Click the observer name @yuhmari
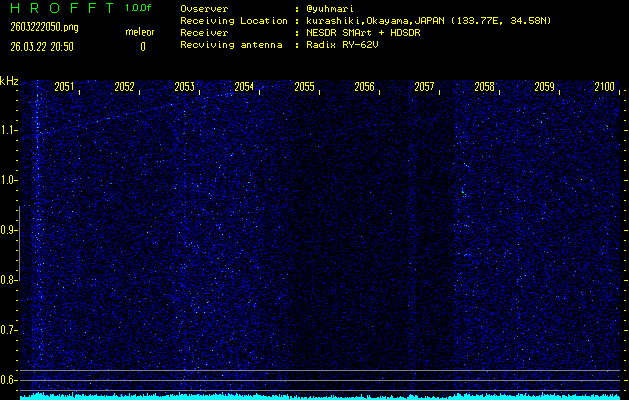 click(x=330, y=9)
